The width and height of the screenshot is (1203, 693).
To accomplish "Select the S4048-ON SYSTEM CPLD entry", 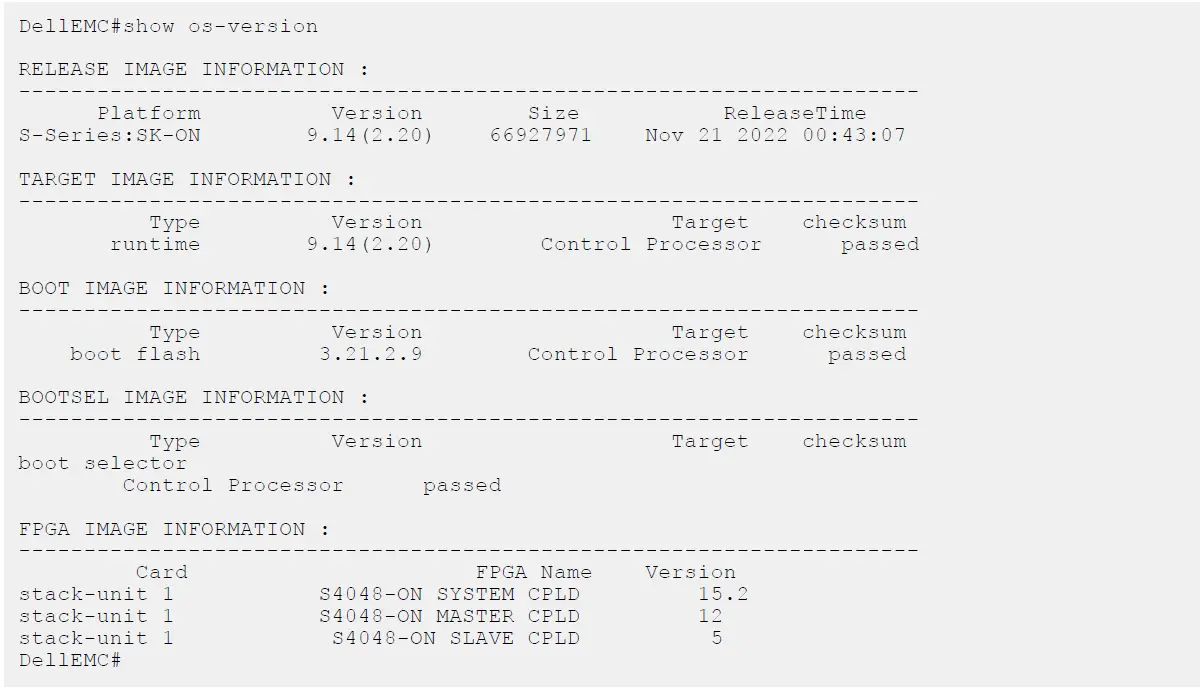I will pyautogui.click(x=449, y=595).
